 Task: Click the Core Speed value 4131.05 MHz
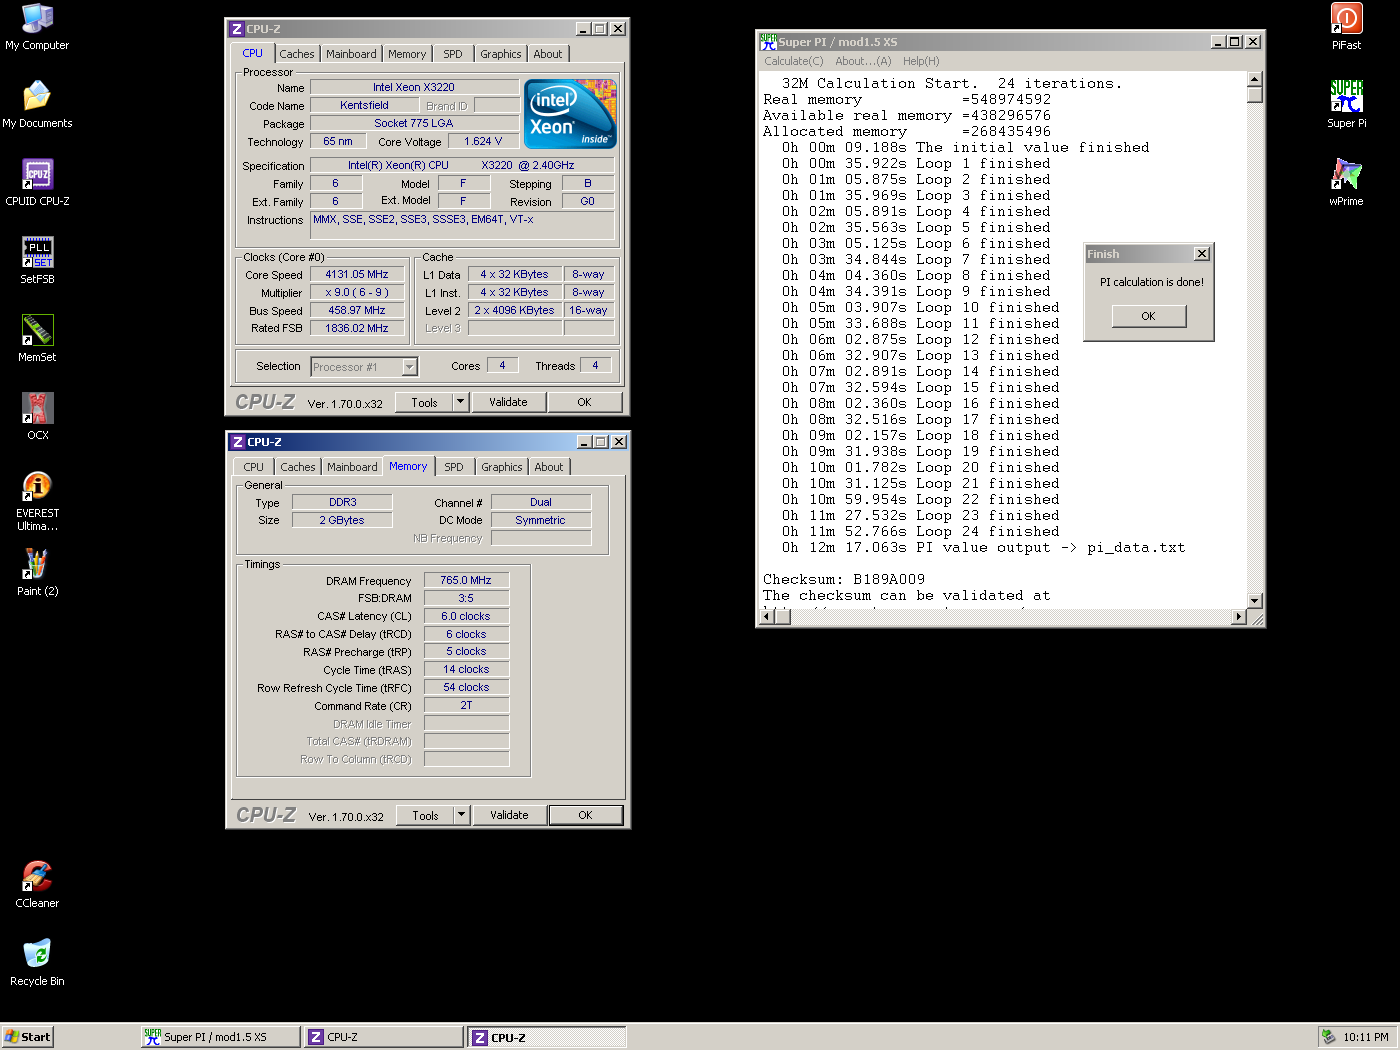click(x=357, y=274)
